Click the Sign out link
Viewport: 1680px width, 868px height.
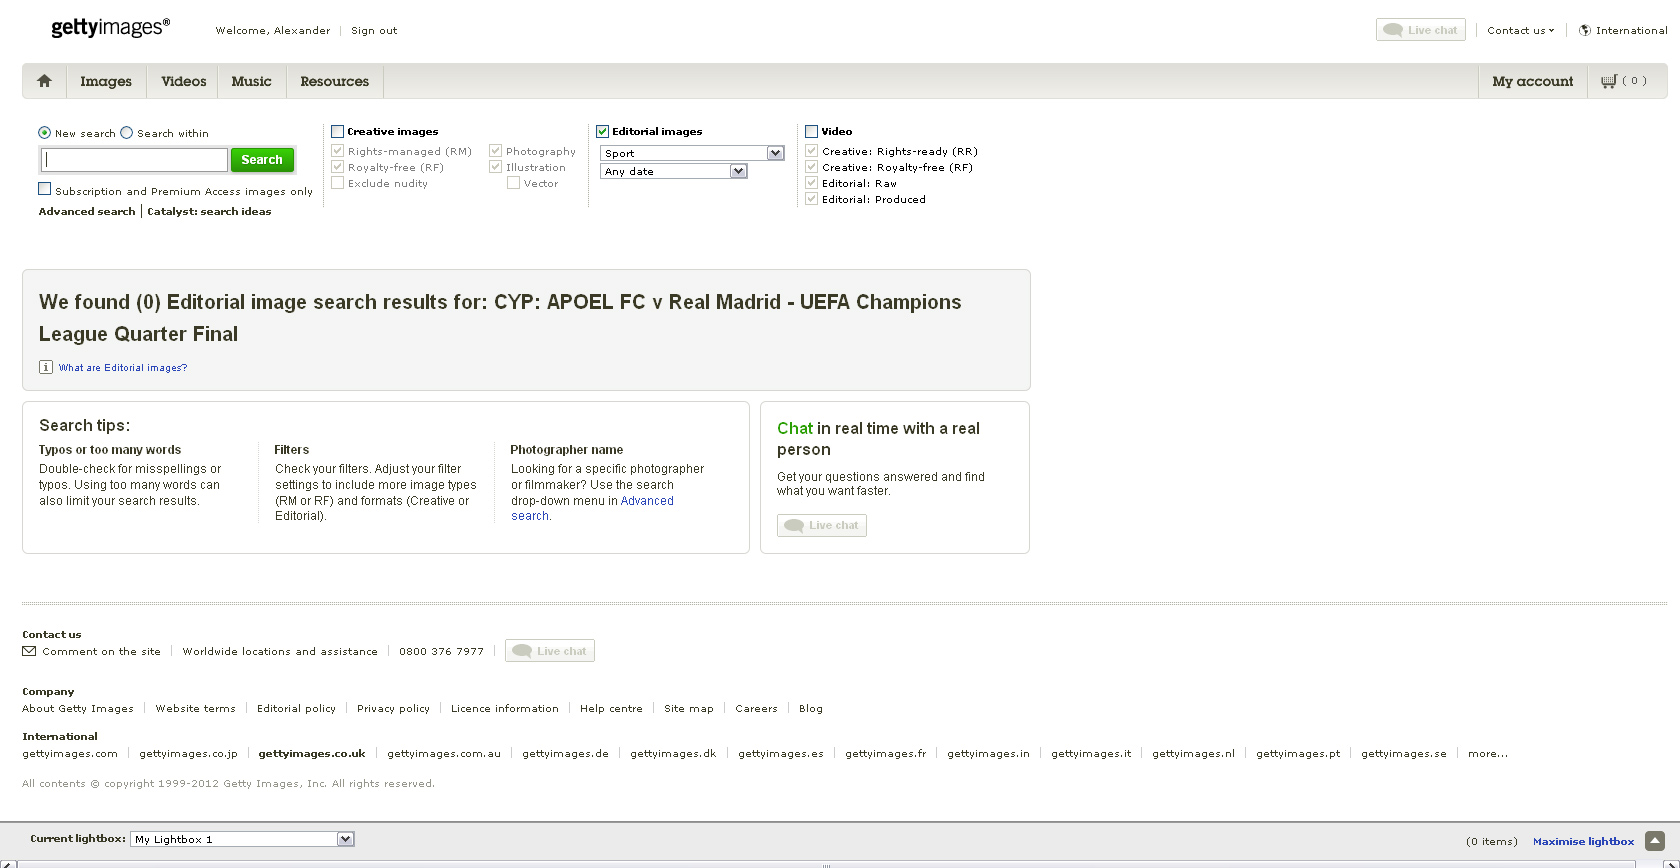pos(374,30)
